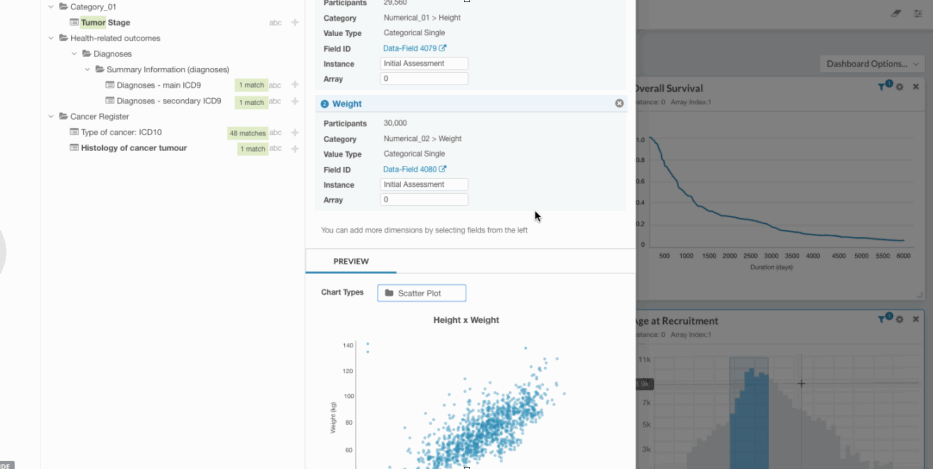The width and height of the screenshot is (933, 469).
Task: Click the table icon beside Type of cancer: ICD10
Action: tap(74, 132)
